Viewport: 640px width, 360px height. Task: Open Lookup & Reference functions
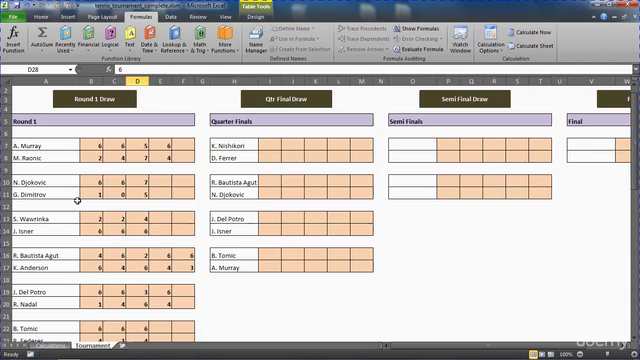pos(174,39)
